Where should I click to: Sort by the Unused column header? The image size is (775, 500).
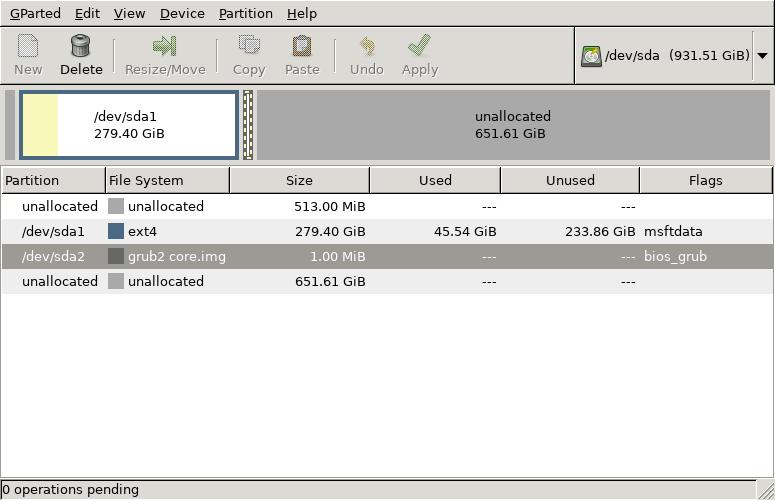point(570,180)
